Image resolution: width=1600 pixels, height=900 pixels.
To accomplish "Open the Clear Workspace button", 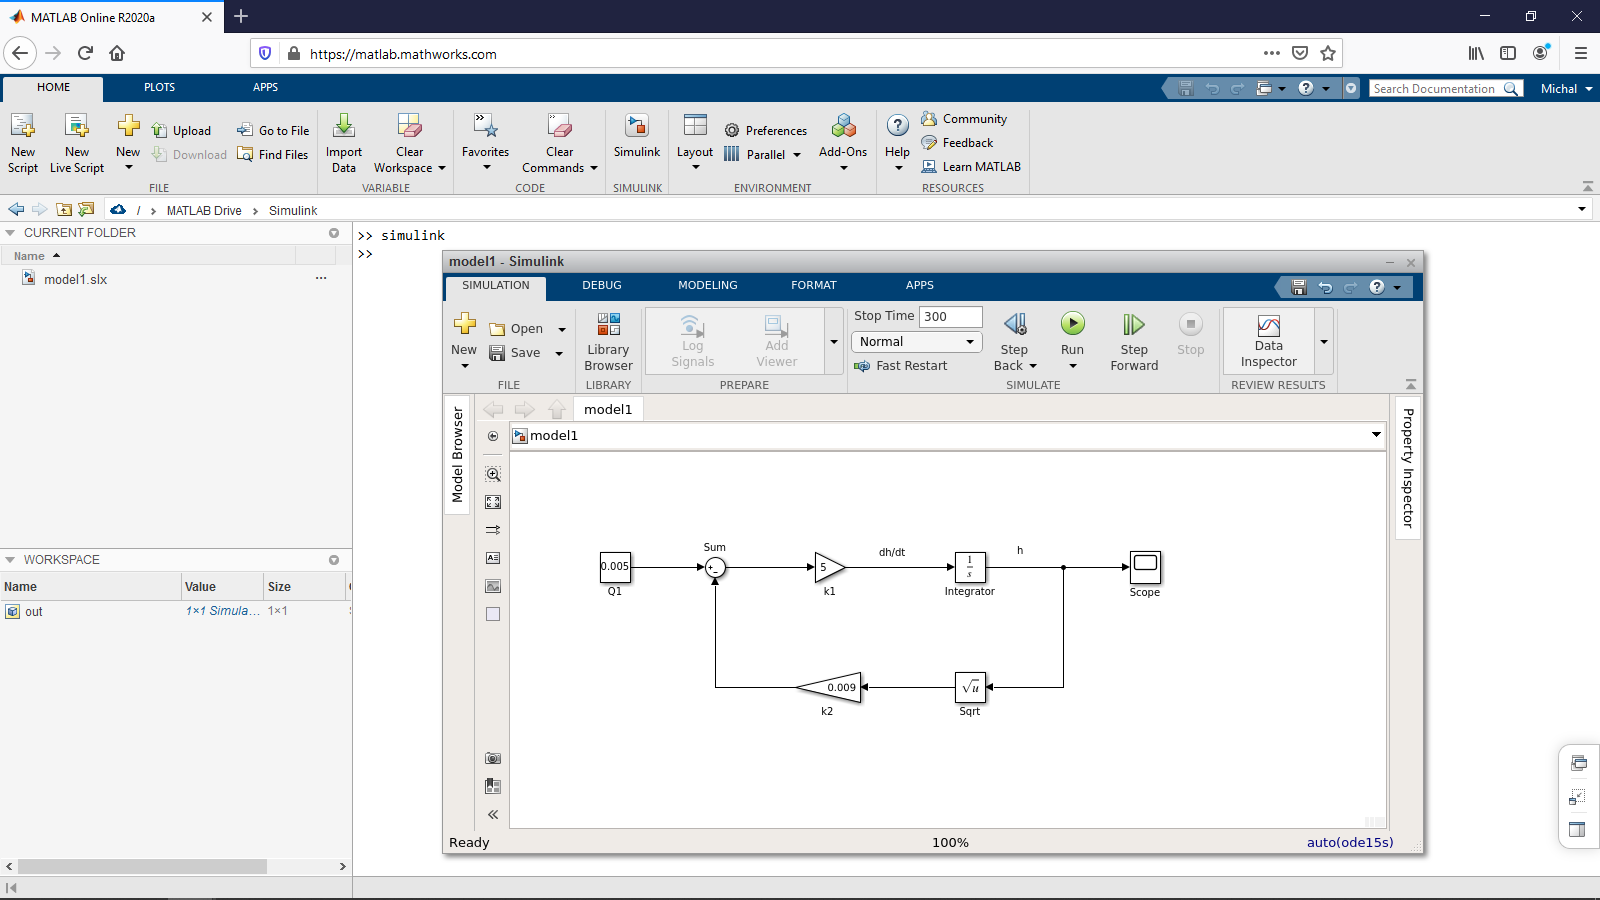I will [x=410, y=143].
